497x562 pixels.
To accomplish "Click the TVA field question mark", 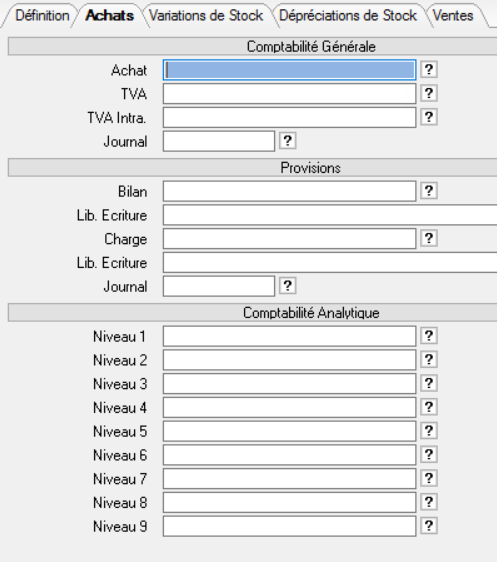I will [x=429, y=93].
